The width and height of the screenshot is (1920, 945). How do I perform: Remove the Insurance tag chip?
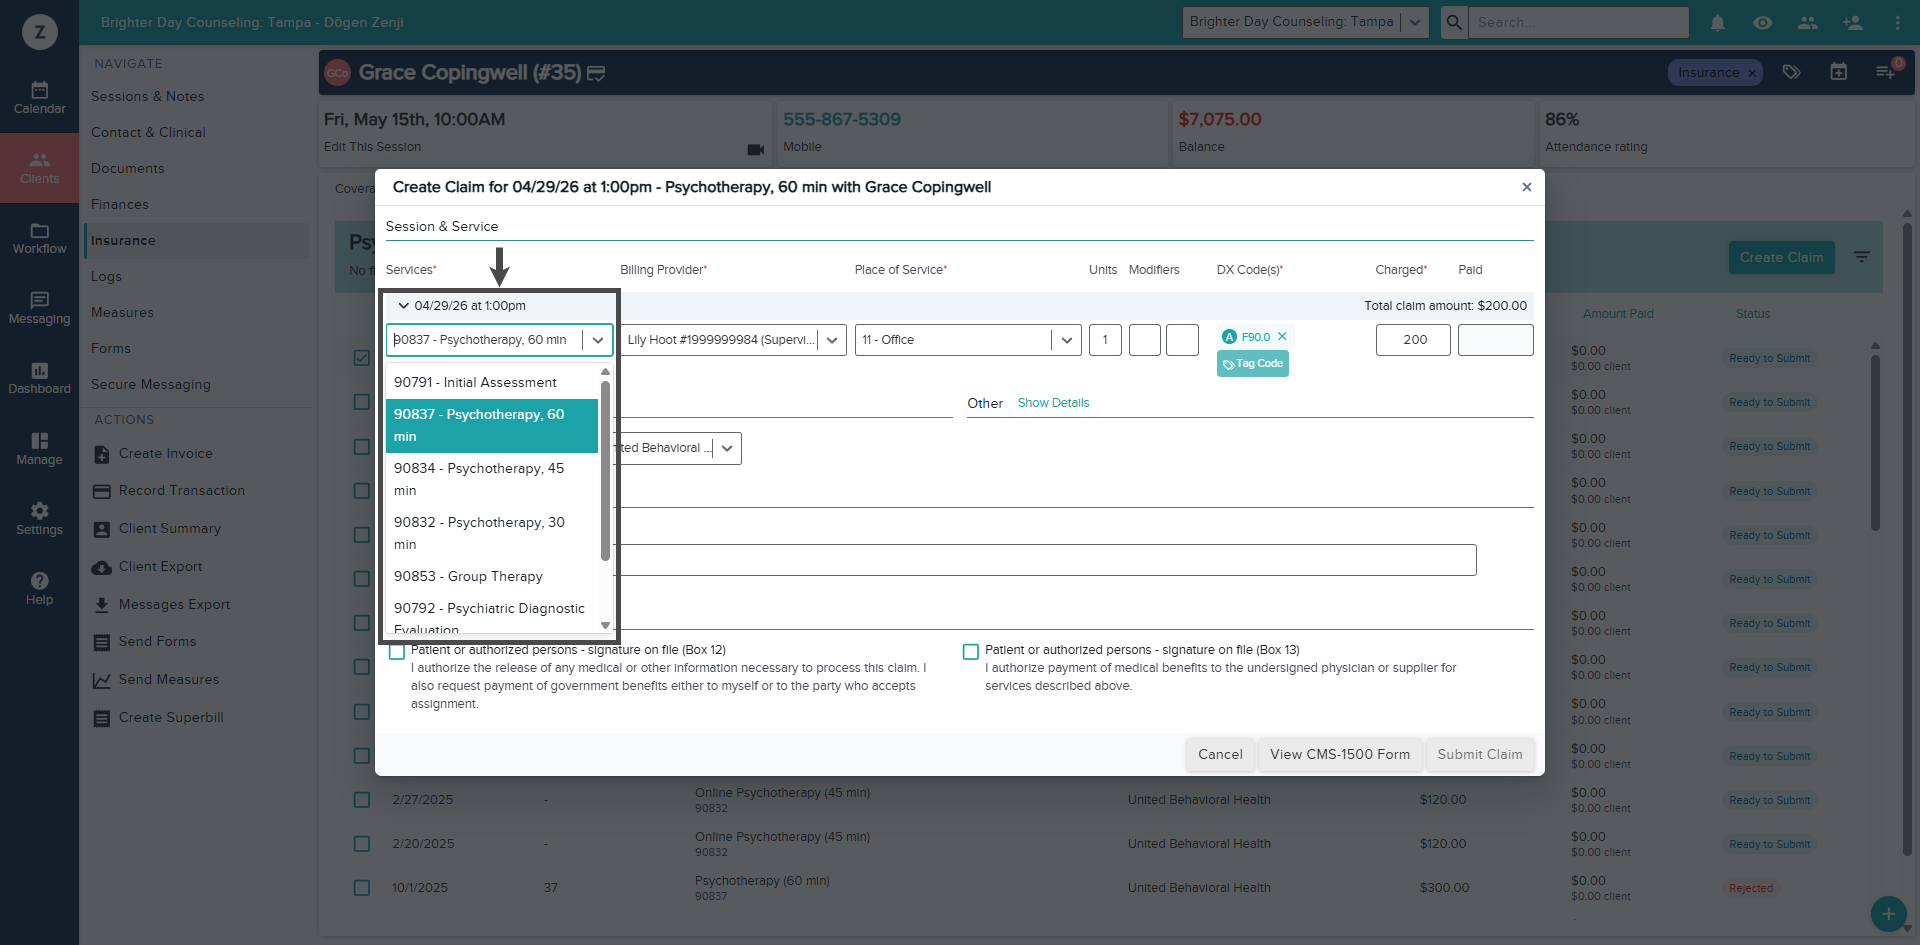tap(1752, 73)
